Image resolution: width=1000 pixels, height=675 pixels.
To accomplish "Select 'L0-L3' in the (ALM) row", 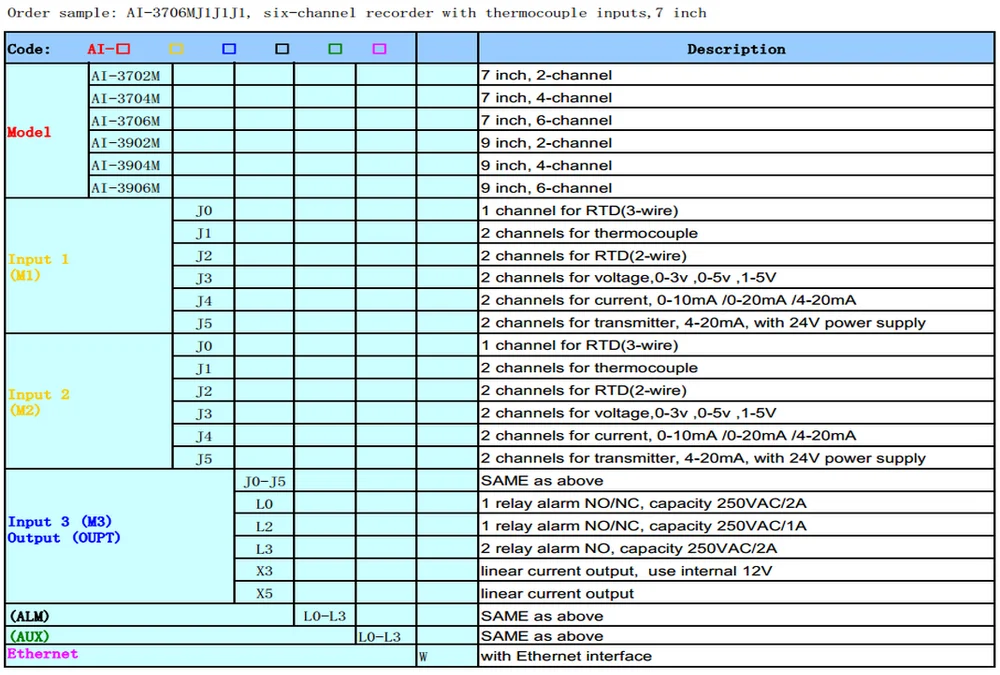I will (325, 616).
